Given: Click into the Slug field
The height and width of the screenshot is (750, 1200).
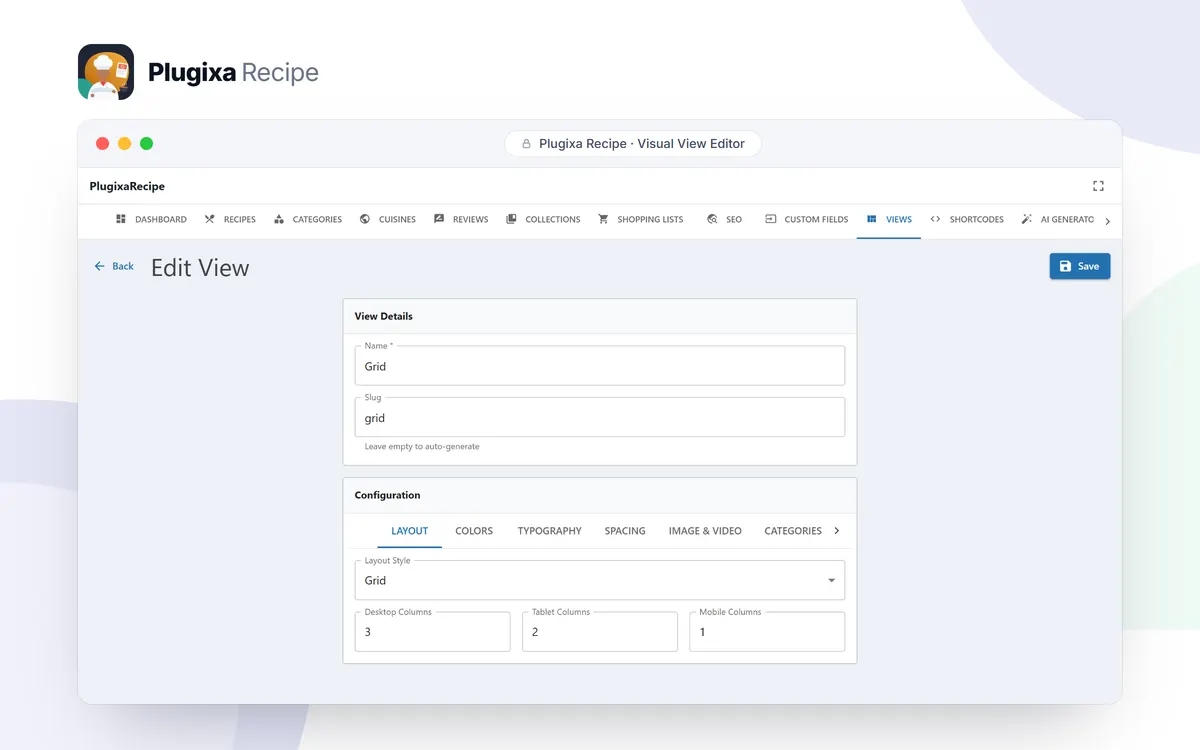Looking at the screenshot, I should (x=600, y=418).
